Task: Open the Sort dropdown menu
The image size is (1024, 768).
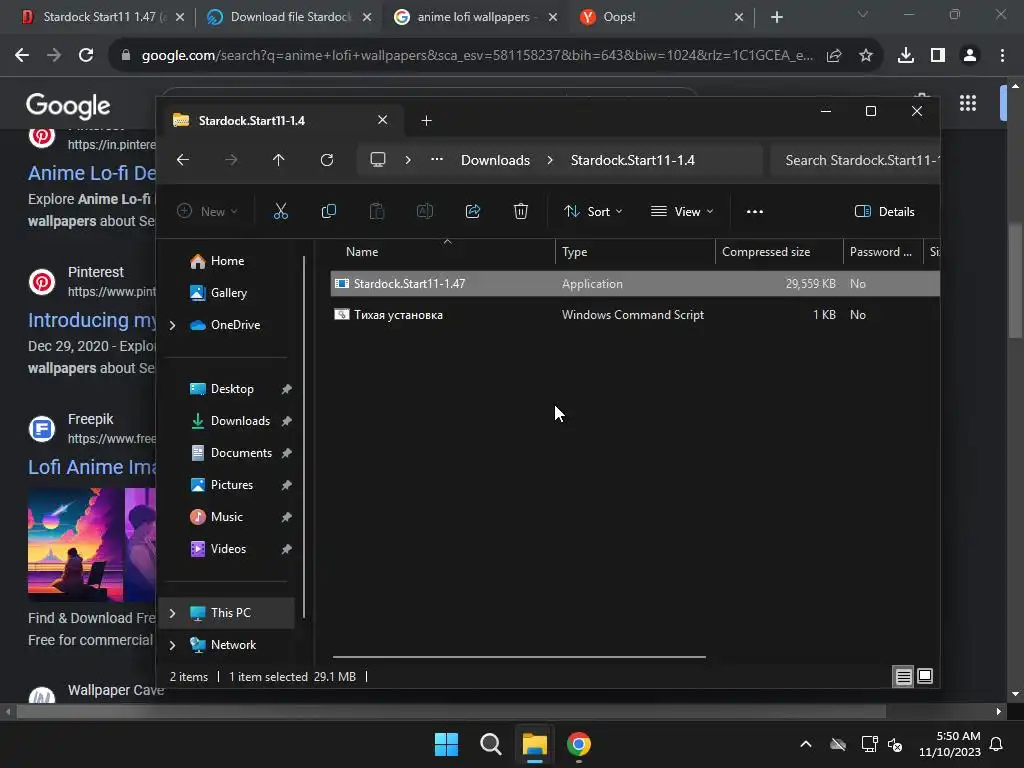Action: (x=593, y=212)
